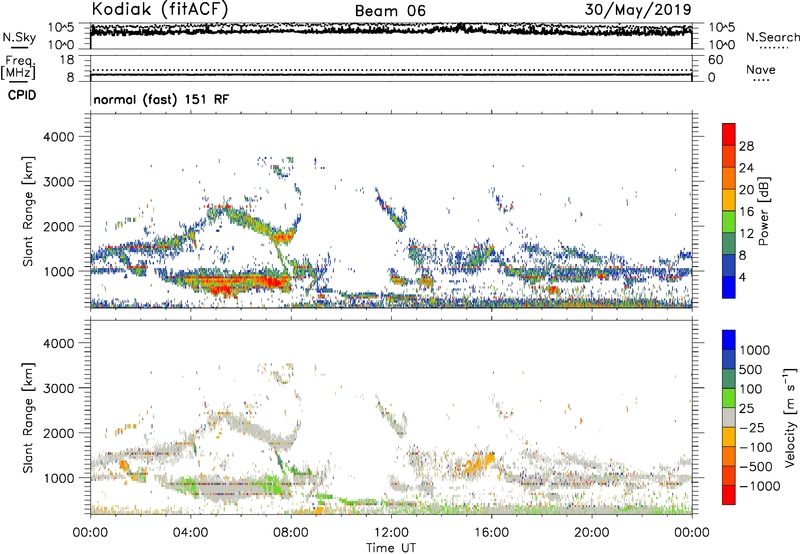Click the '-25' velocity scale value

coord(752,427)
